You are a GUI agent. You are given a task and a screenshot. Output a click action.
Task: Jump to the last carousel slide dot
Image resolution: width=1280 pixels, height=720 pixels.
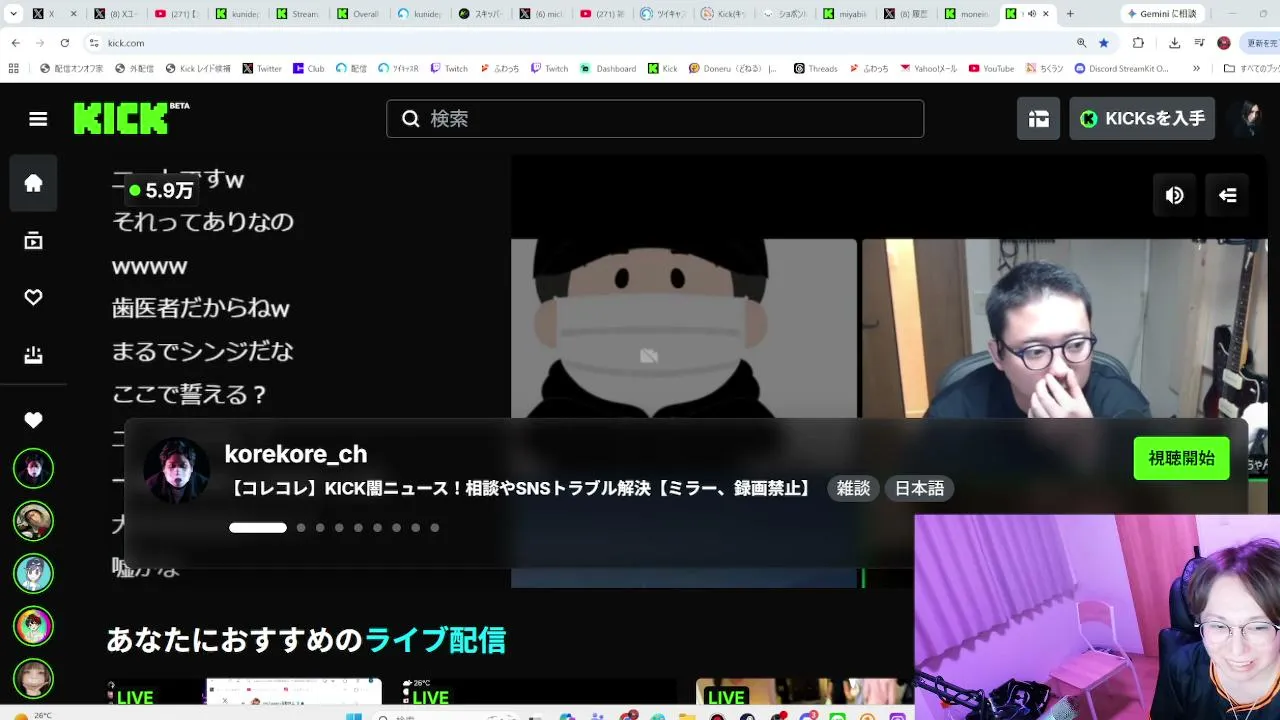[435, 528]
